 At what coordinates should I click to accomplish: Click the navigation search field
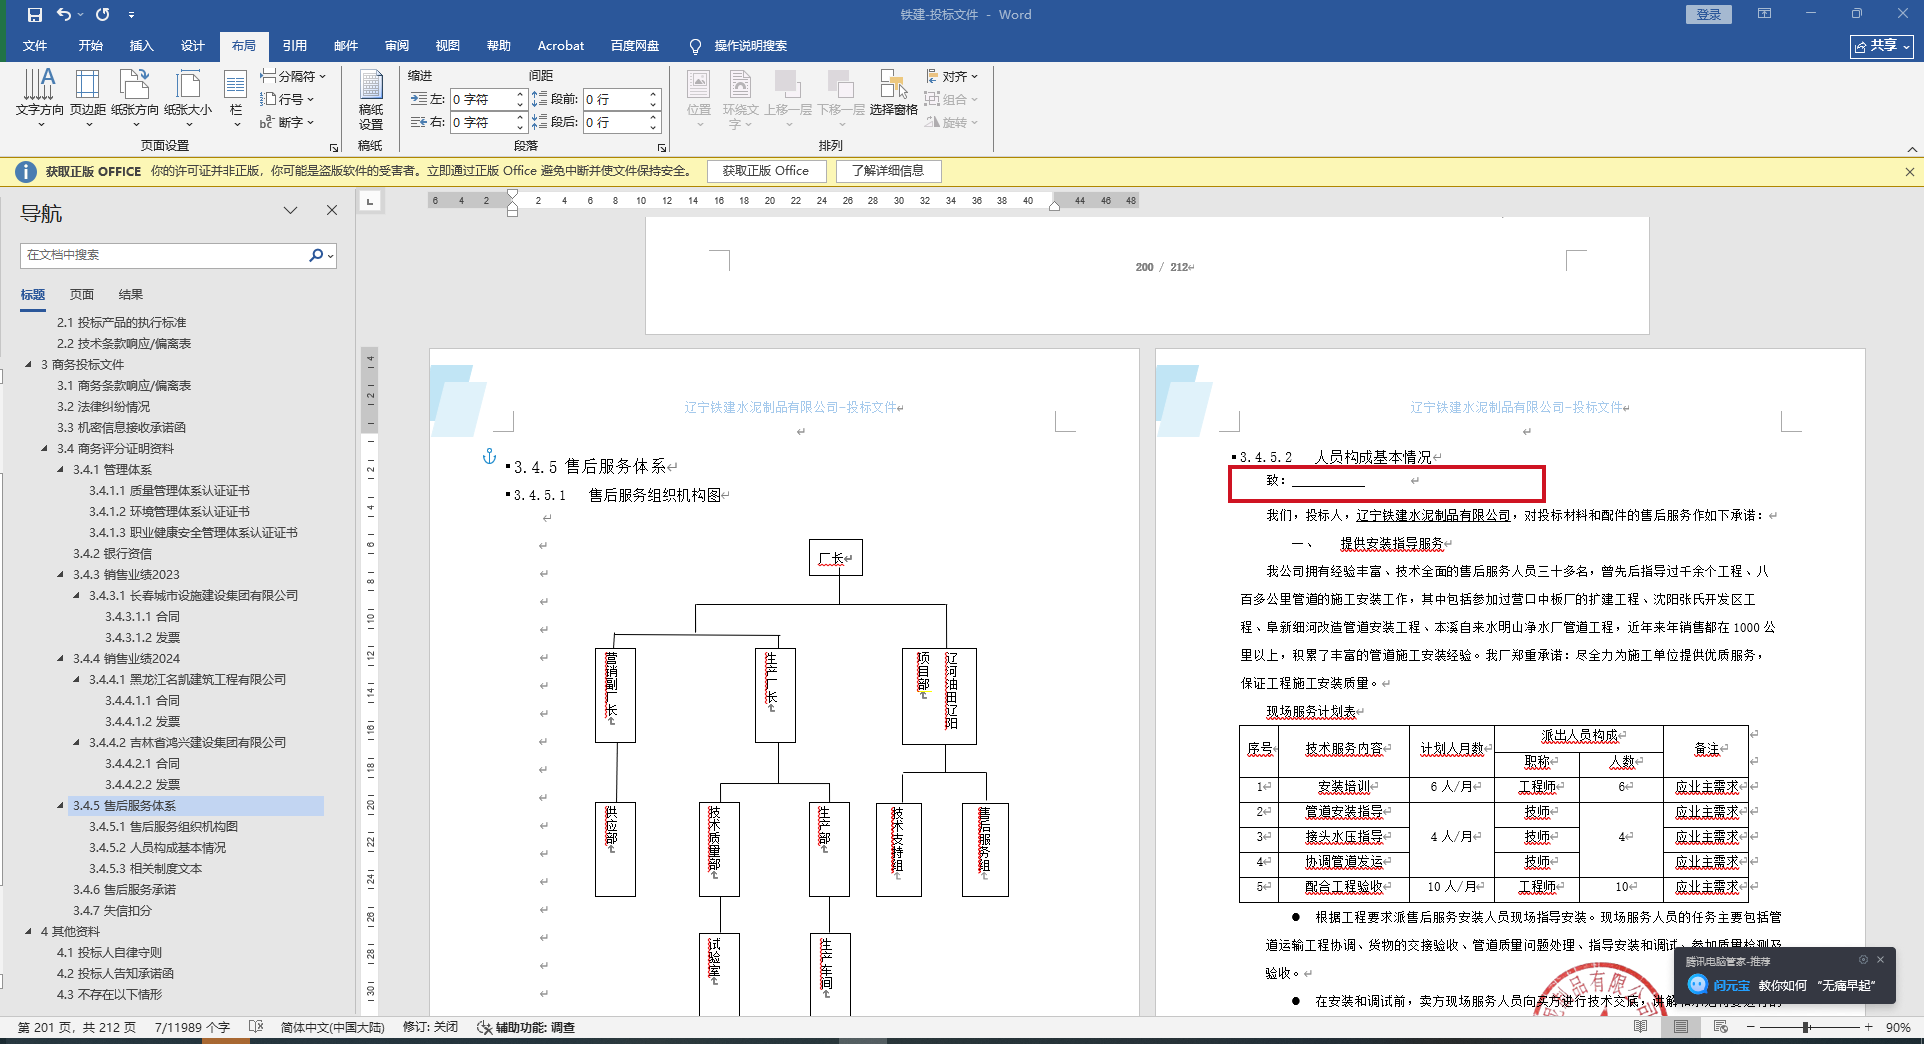pos(164,255)
